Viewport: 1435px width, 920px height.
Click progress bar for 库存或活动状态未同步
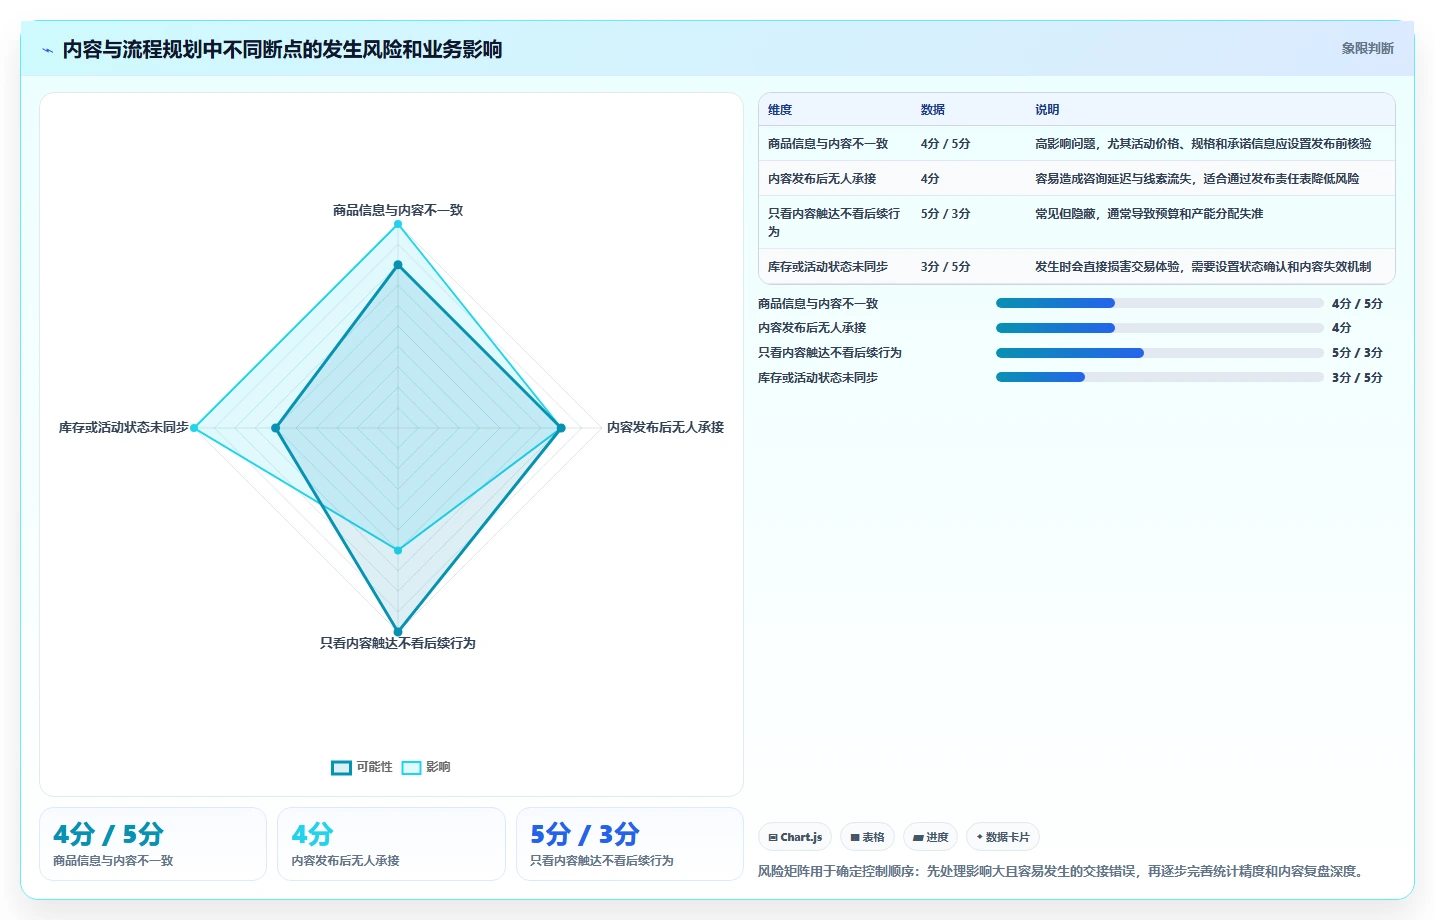[1160, 377]
